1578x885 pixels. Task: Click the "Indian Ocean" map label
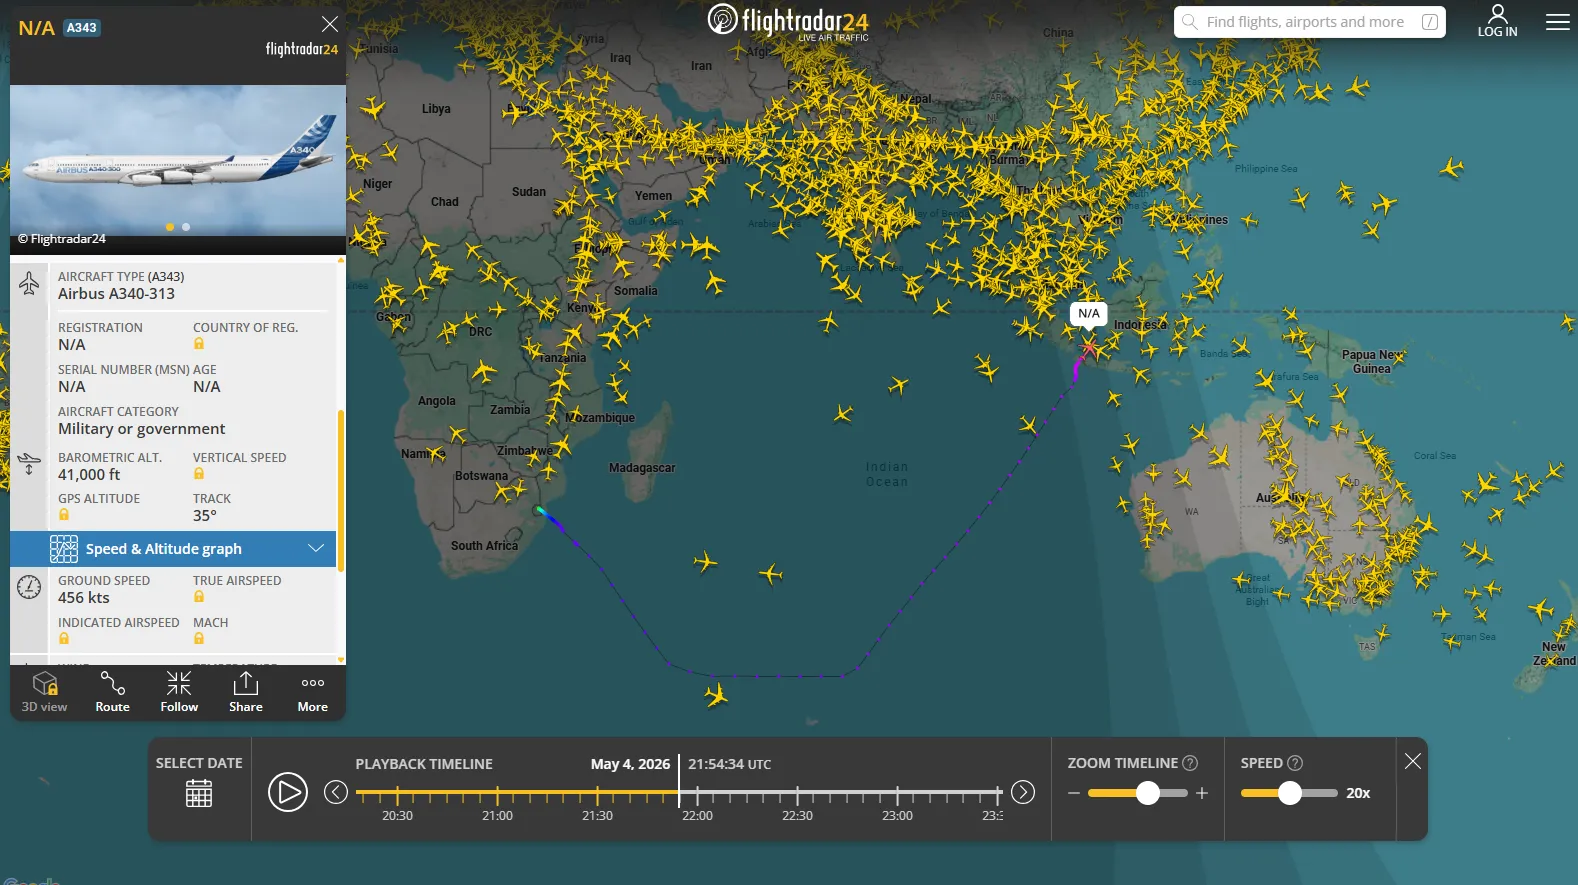tap(887, 474)
